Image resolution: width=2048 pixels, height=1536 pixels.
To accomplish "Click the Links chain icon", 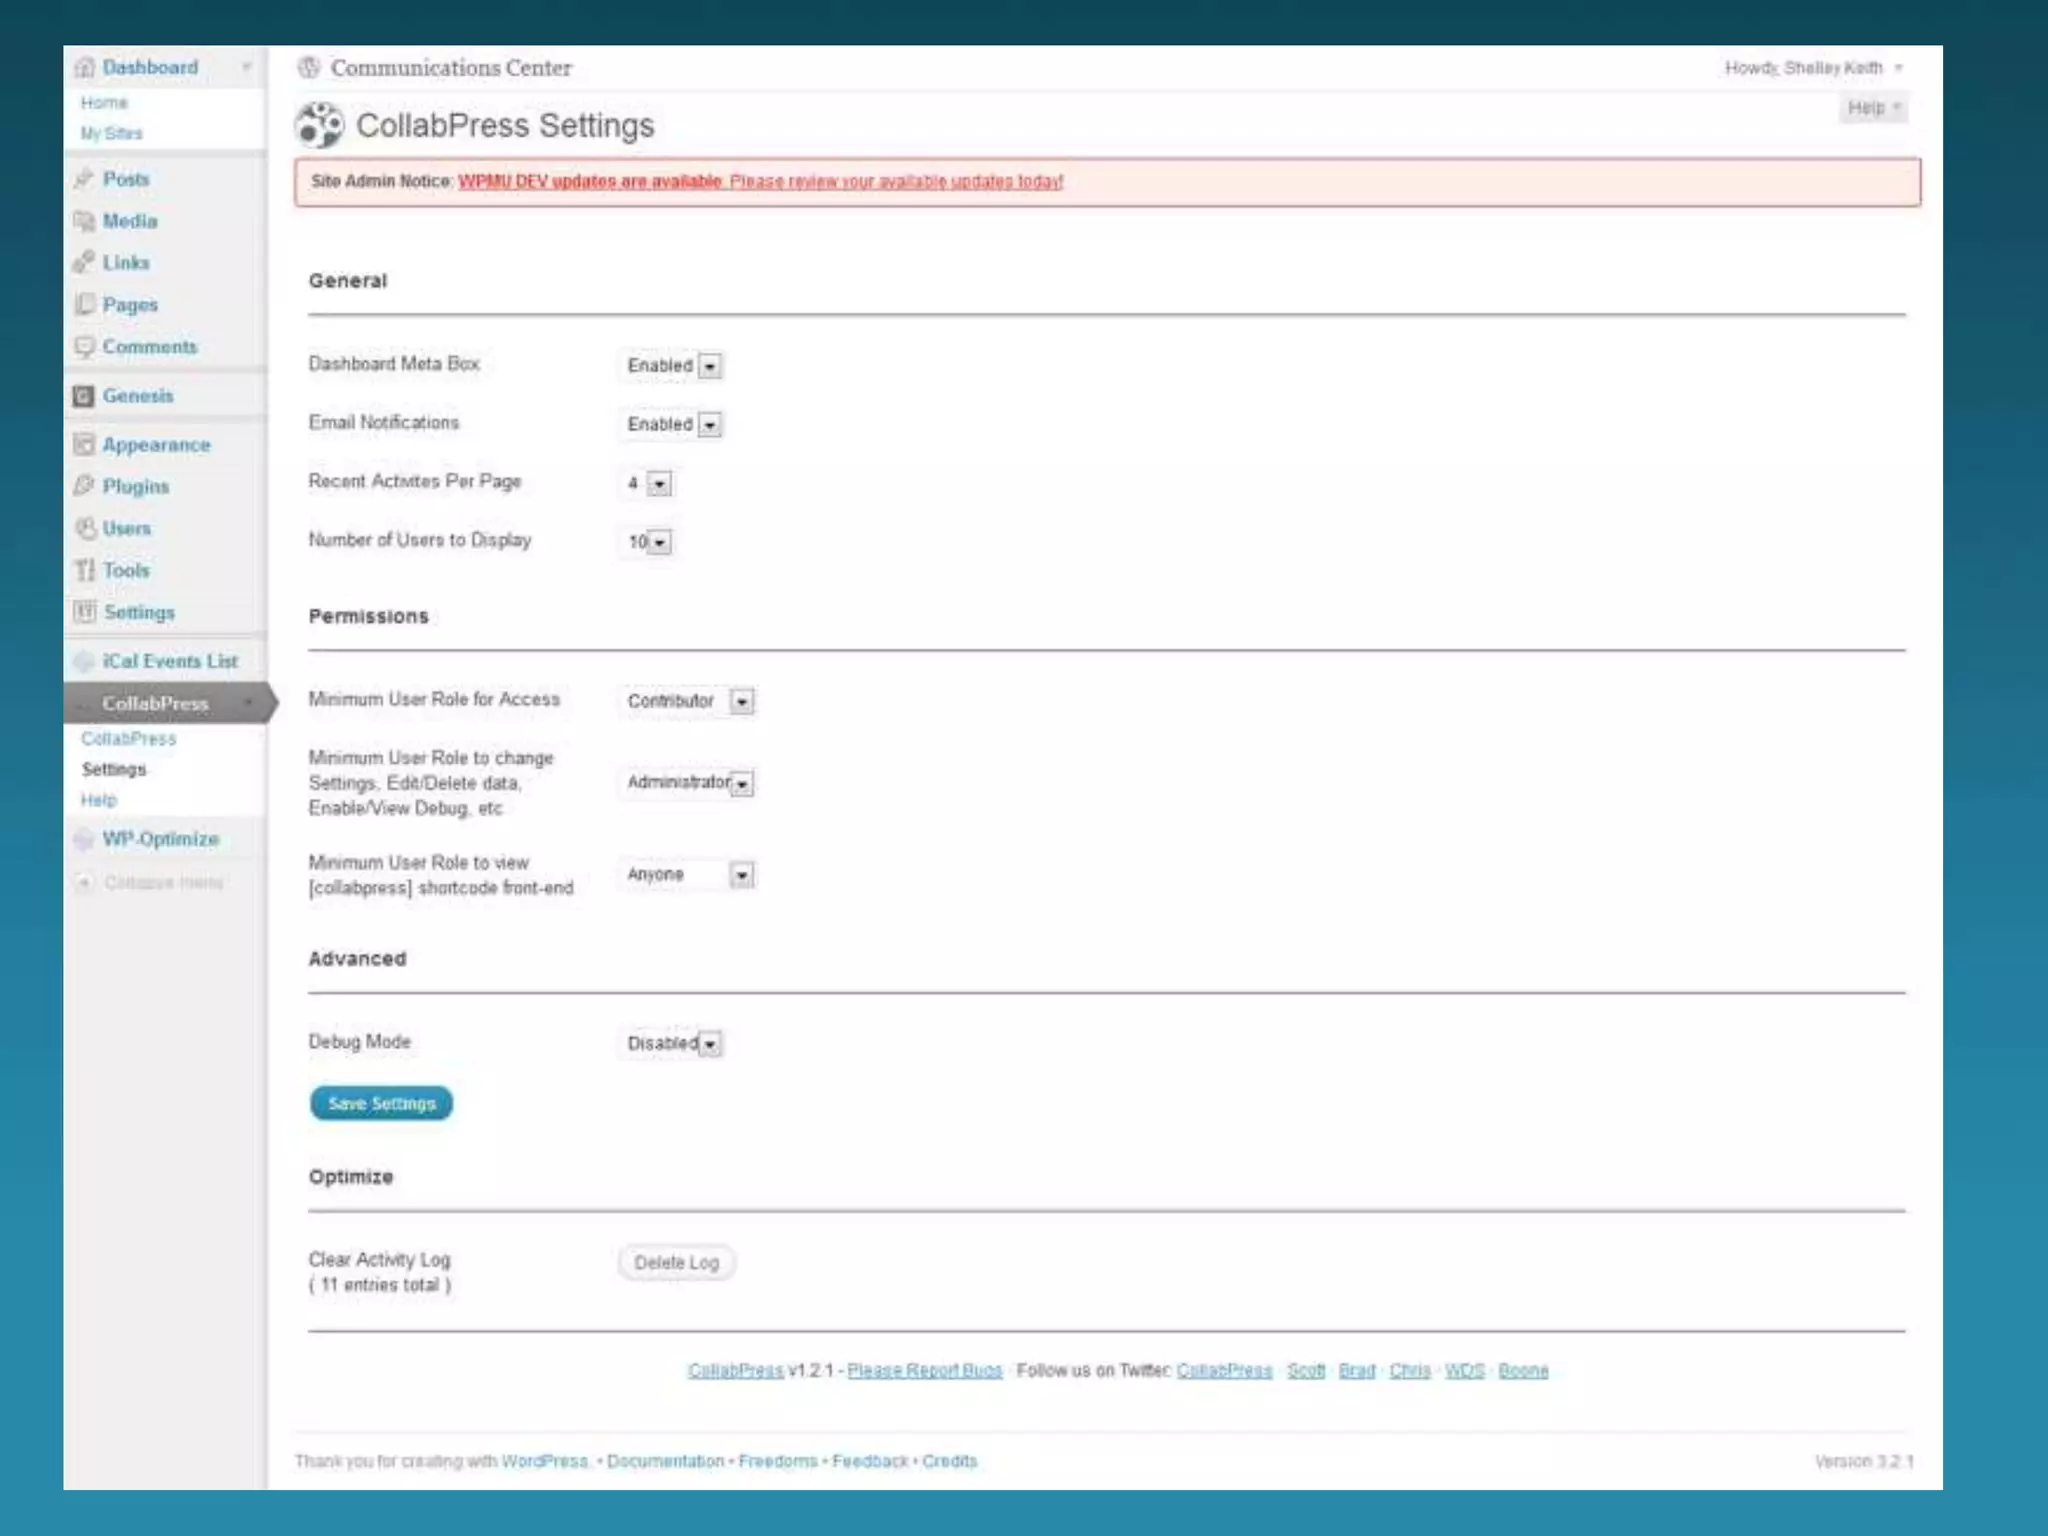I will click(x=84, y=263).
